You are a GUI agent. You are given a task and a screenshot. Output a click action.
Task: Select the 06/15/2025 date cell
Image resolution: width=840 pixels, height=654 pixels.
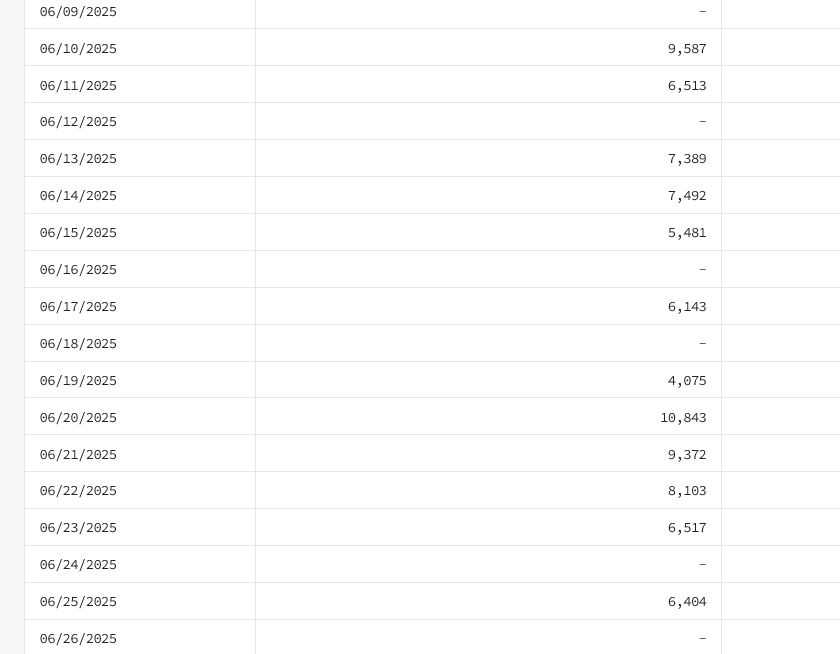140,232
